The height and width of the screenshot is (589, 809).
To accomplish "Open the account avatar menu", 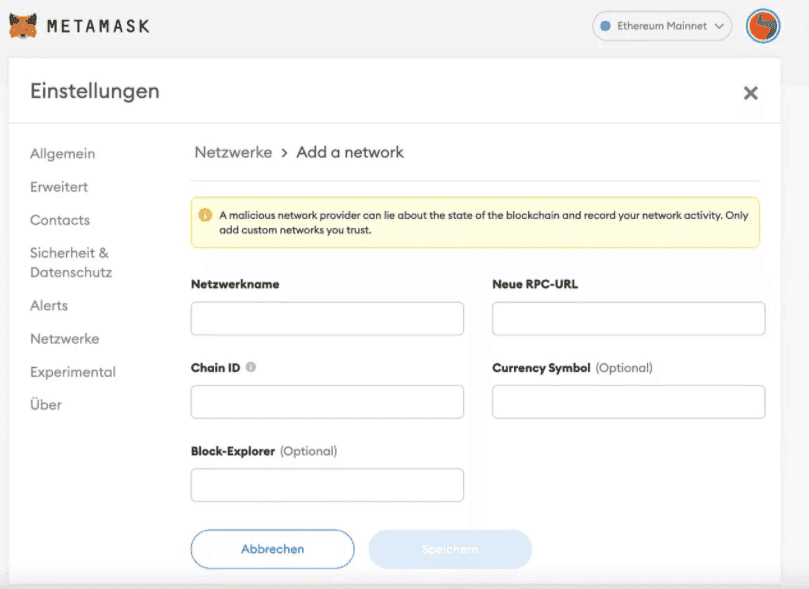I will [764, 26].
